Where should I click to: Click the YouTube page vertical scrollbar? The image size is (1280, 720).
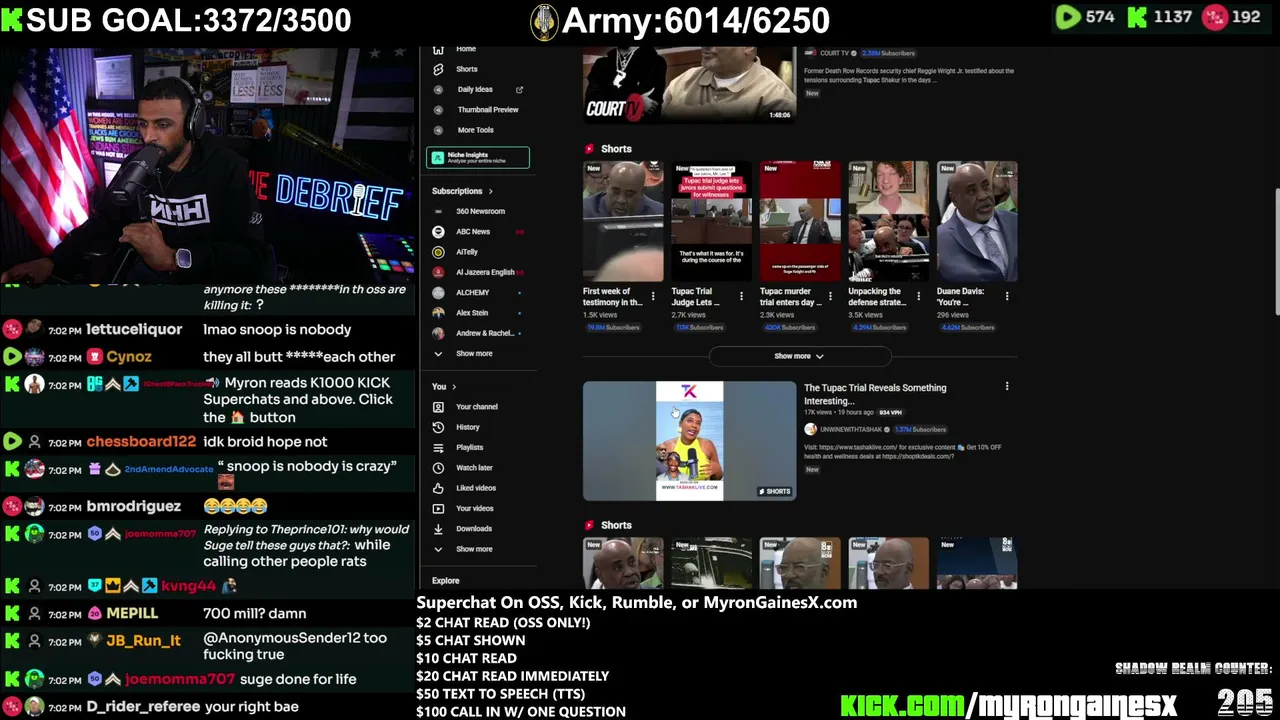click(x=1275, y=252)
